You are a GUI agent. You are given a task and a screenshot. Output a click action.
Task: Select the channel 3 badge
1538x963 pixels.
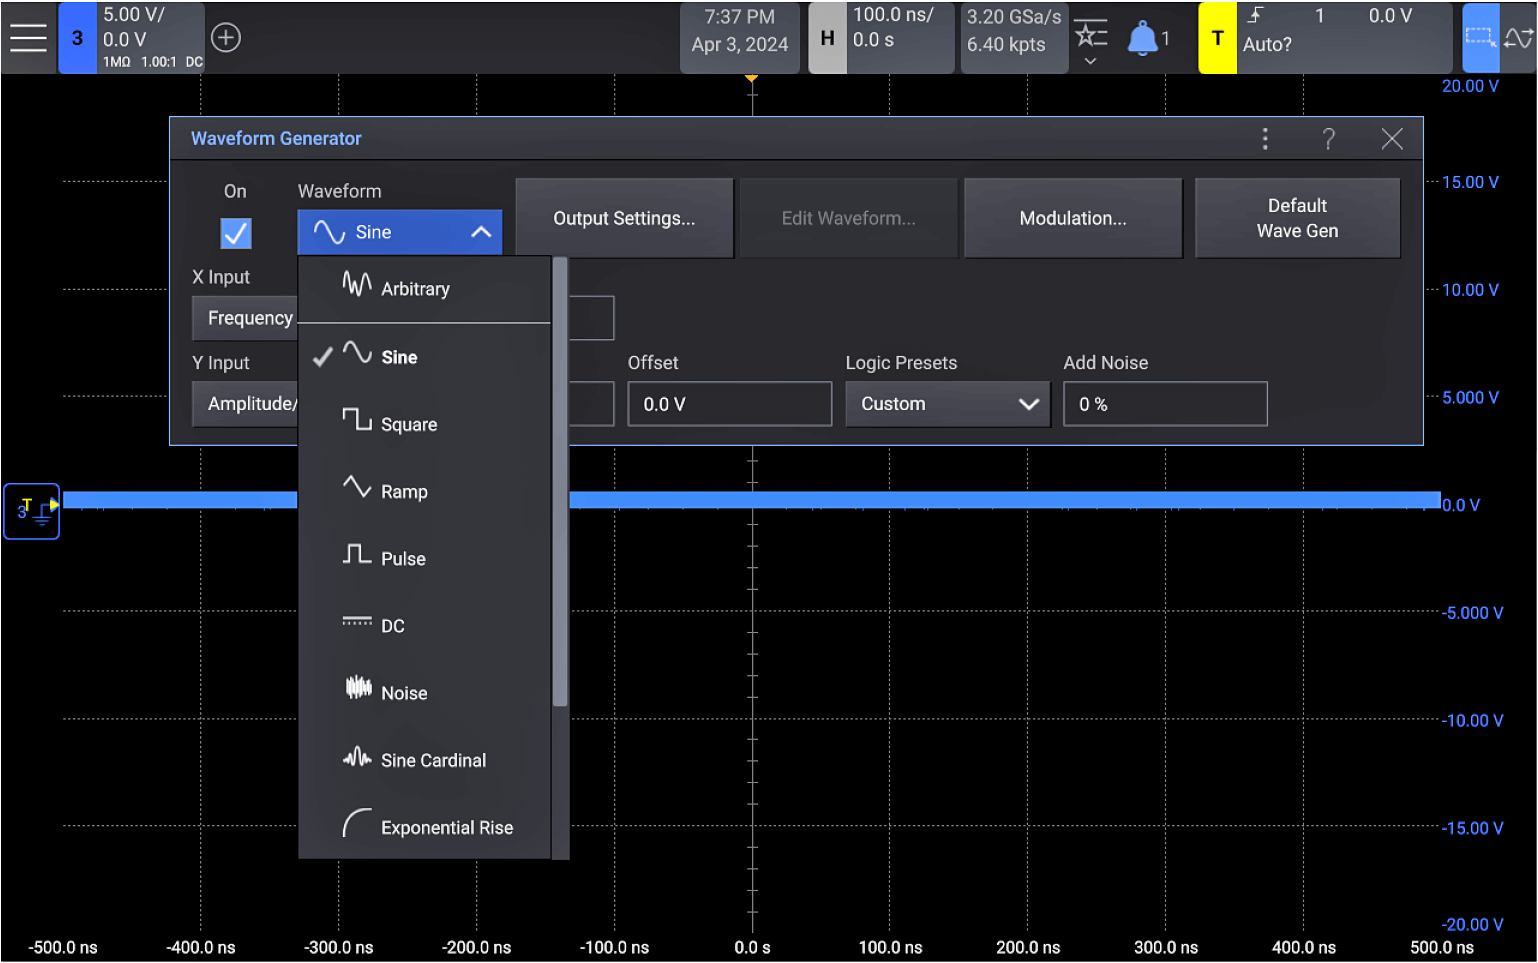point(77,38)
